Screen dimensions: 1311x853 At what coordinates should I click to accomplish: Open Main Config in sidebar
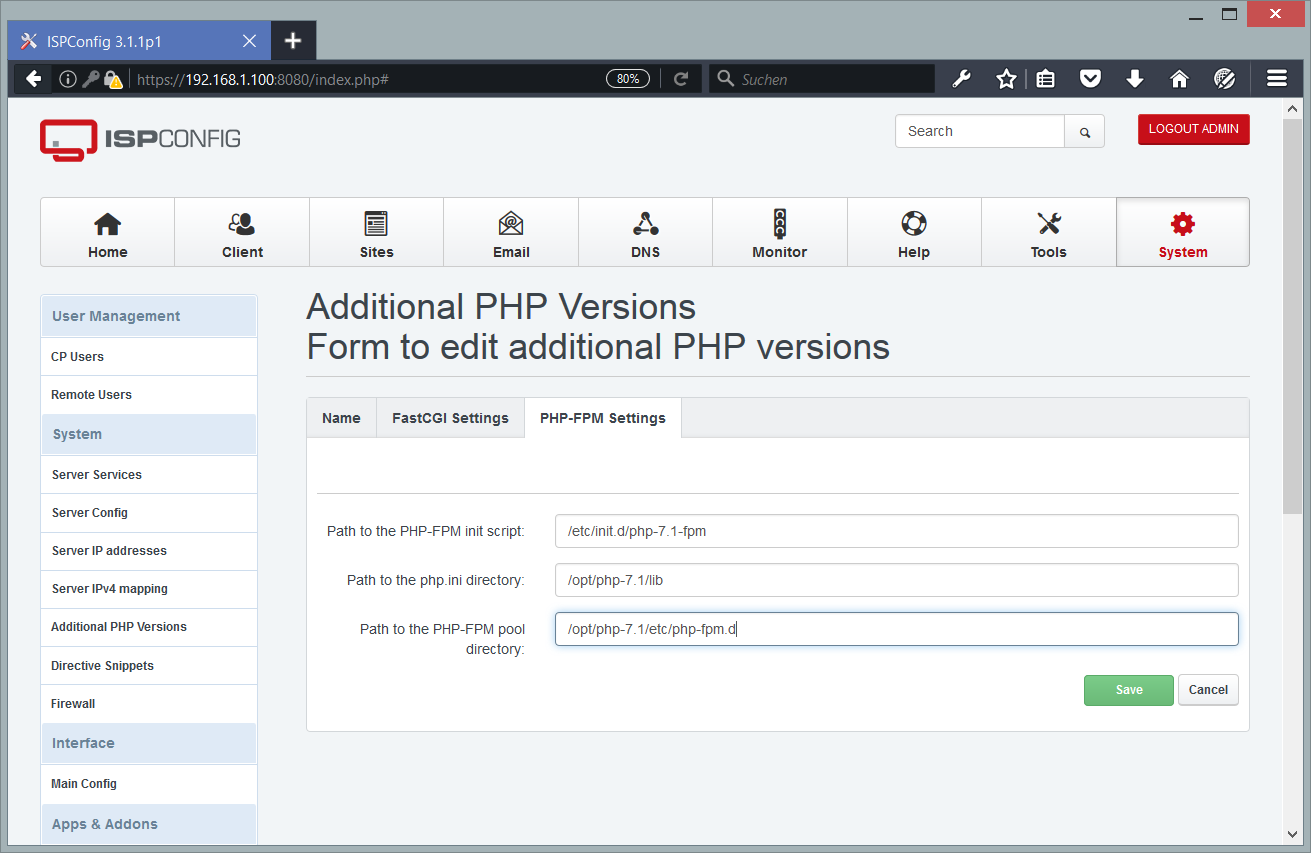click(149, 784)
